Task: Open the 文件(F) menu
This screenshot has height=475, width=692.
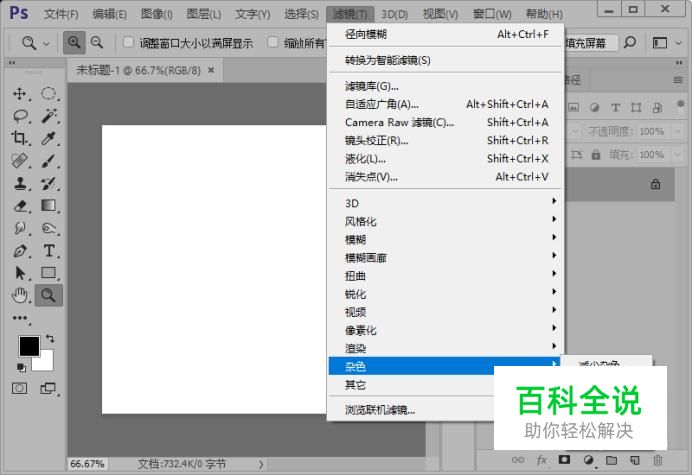Action: click(x=61, y=14)
